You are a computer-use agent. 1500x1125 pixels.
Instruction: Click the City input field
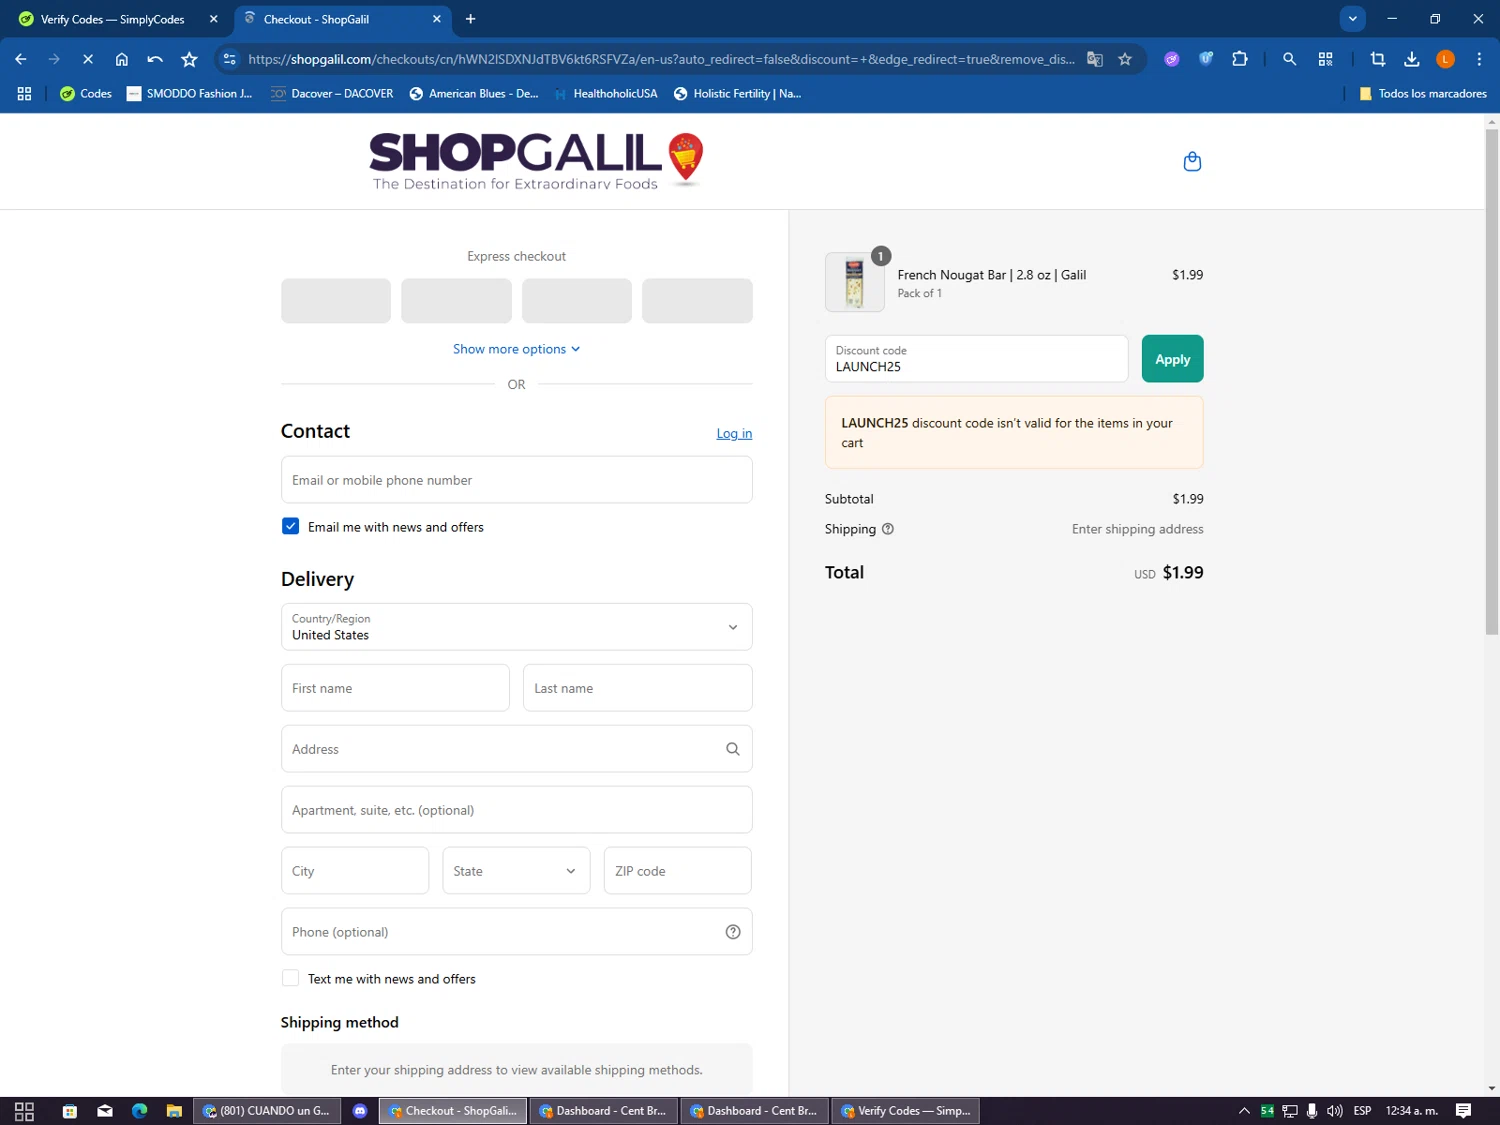[355, 871]
